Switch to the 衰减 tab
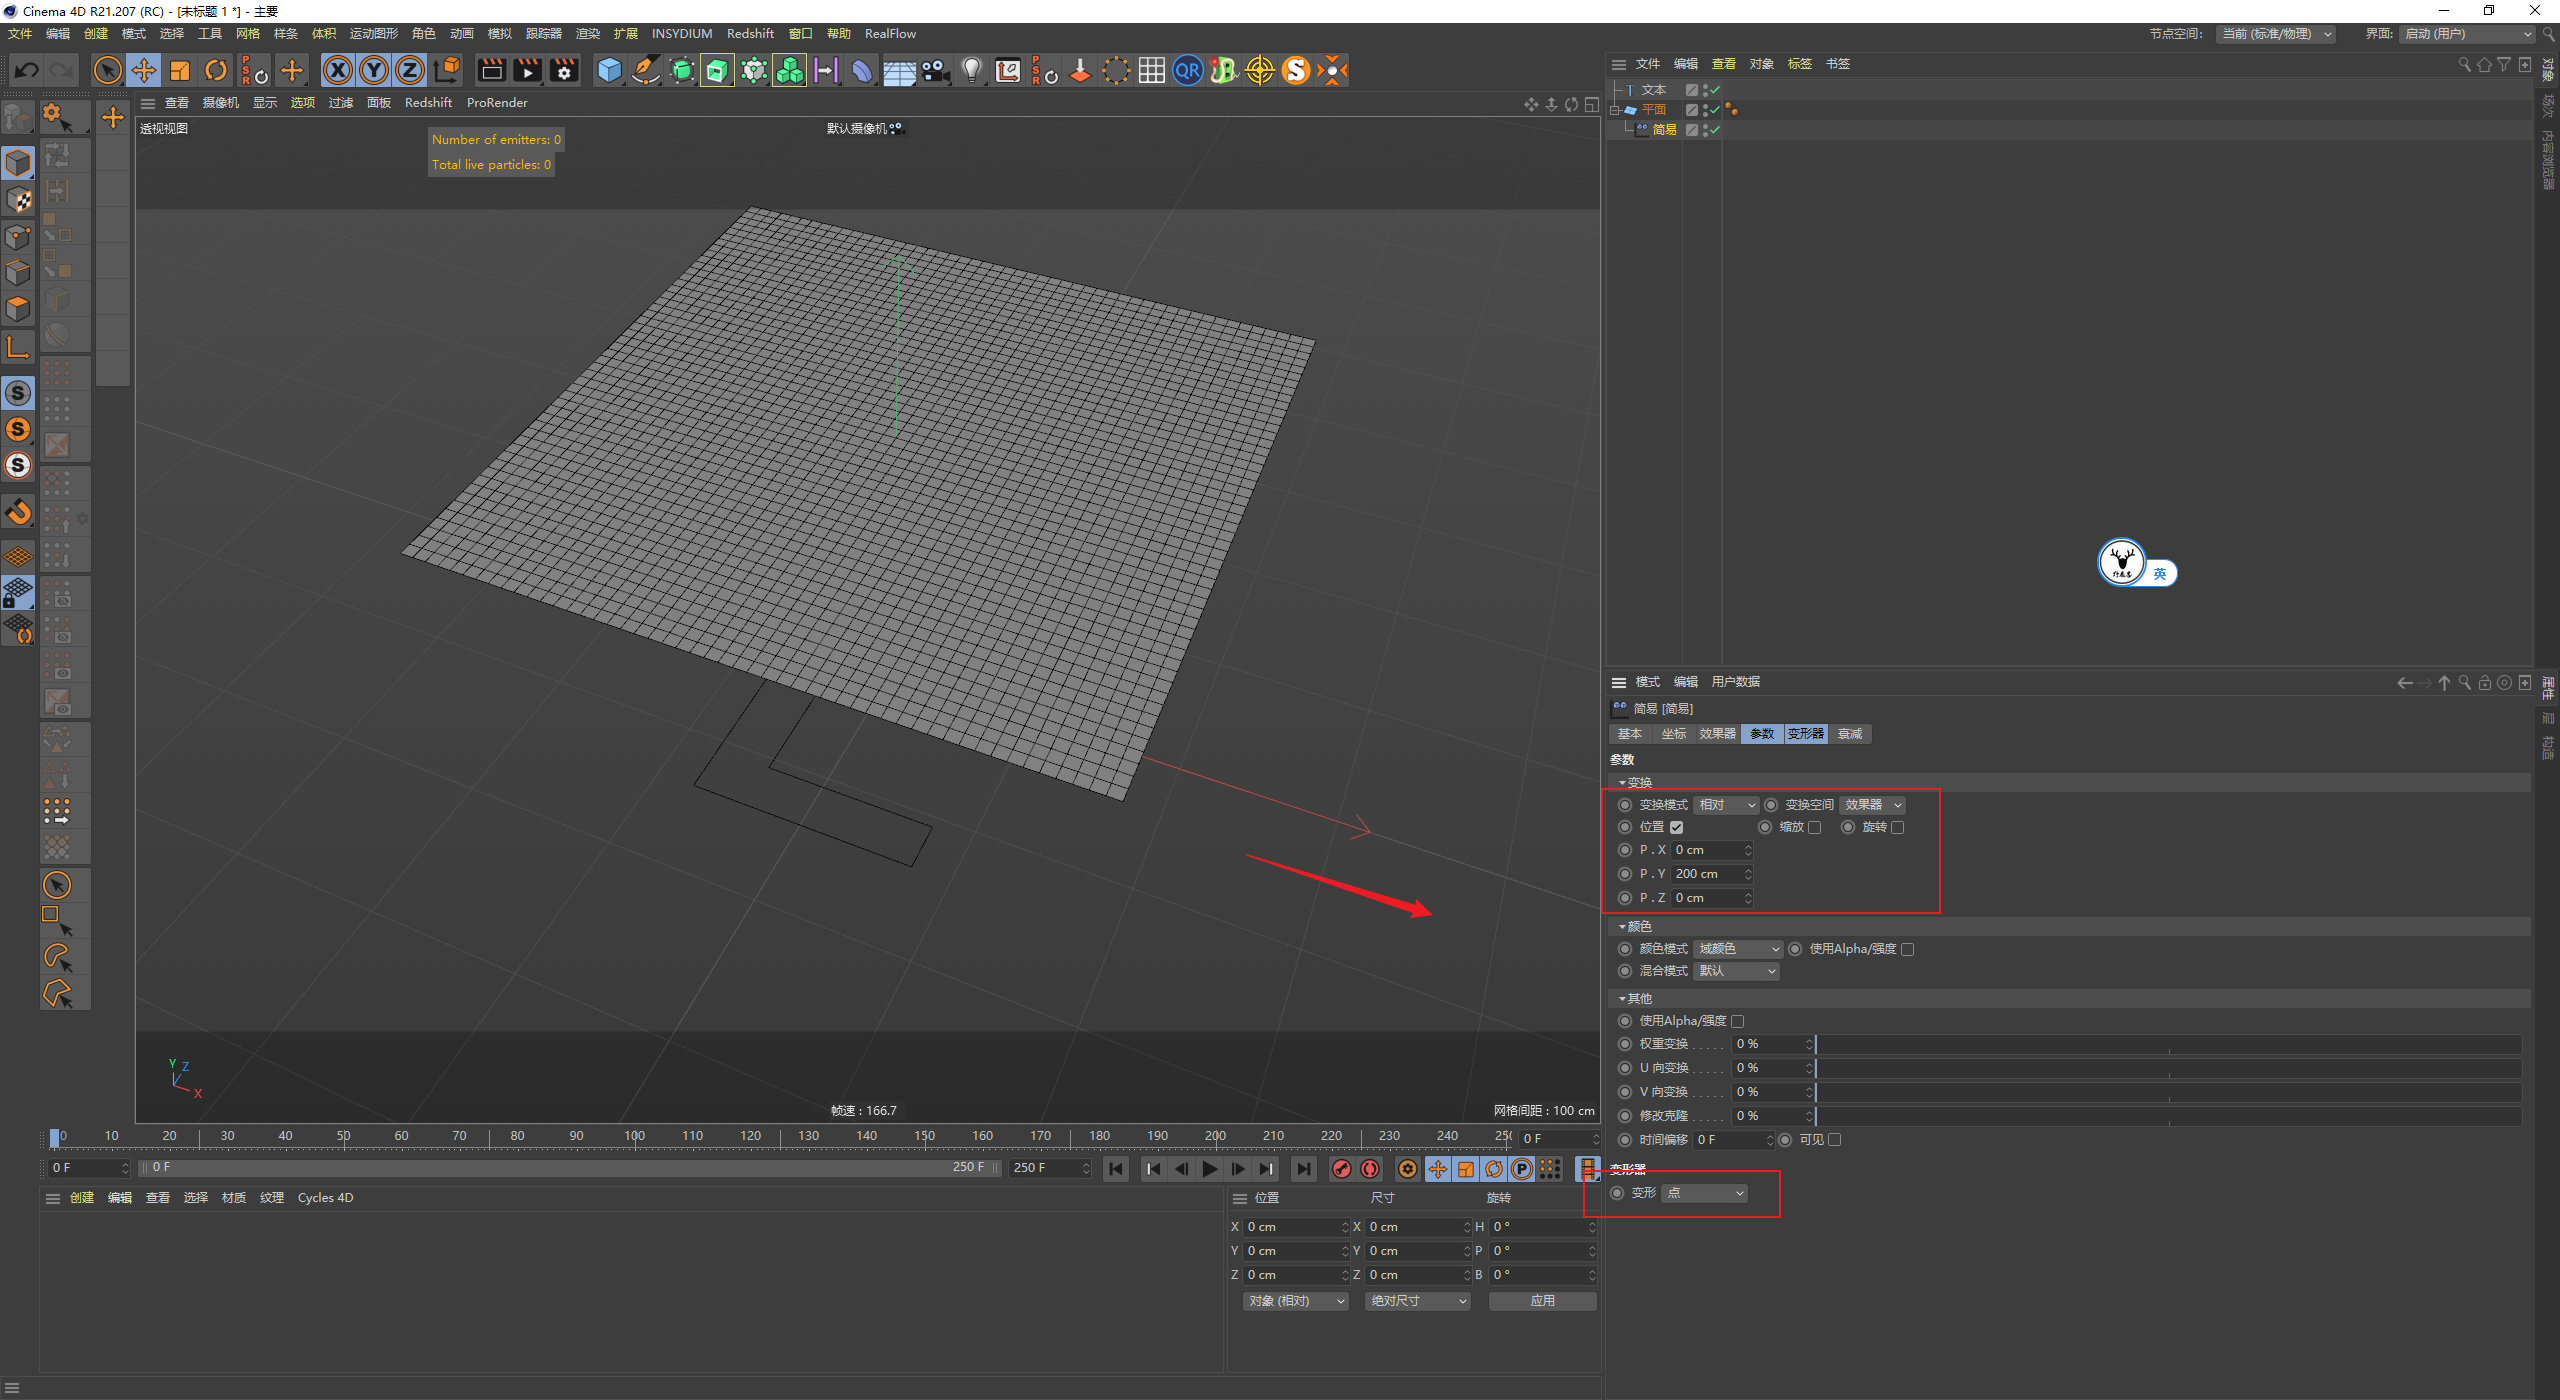 pos(1850,734)
